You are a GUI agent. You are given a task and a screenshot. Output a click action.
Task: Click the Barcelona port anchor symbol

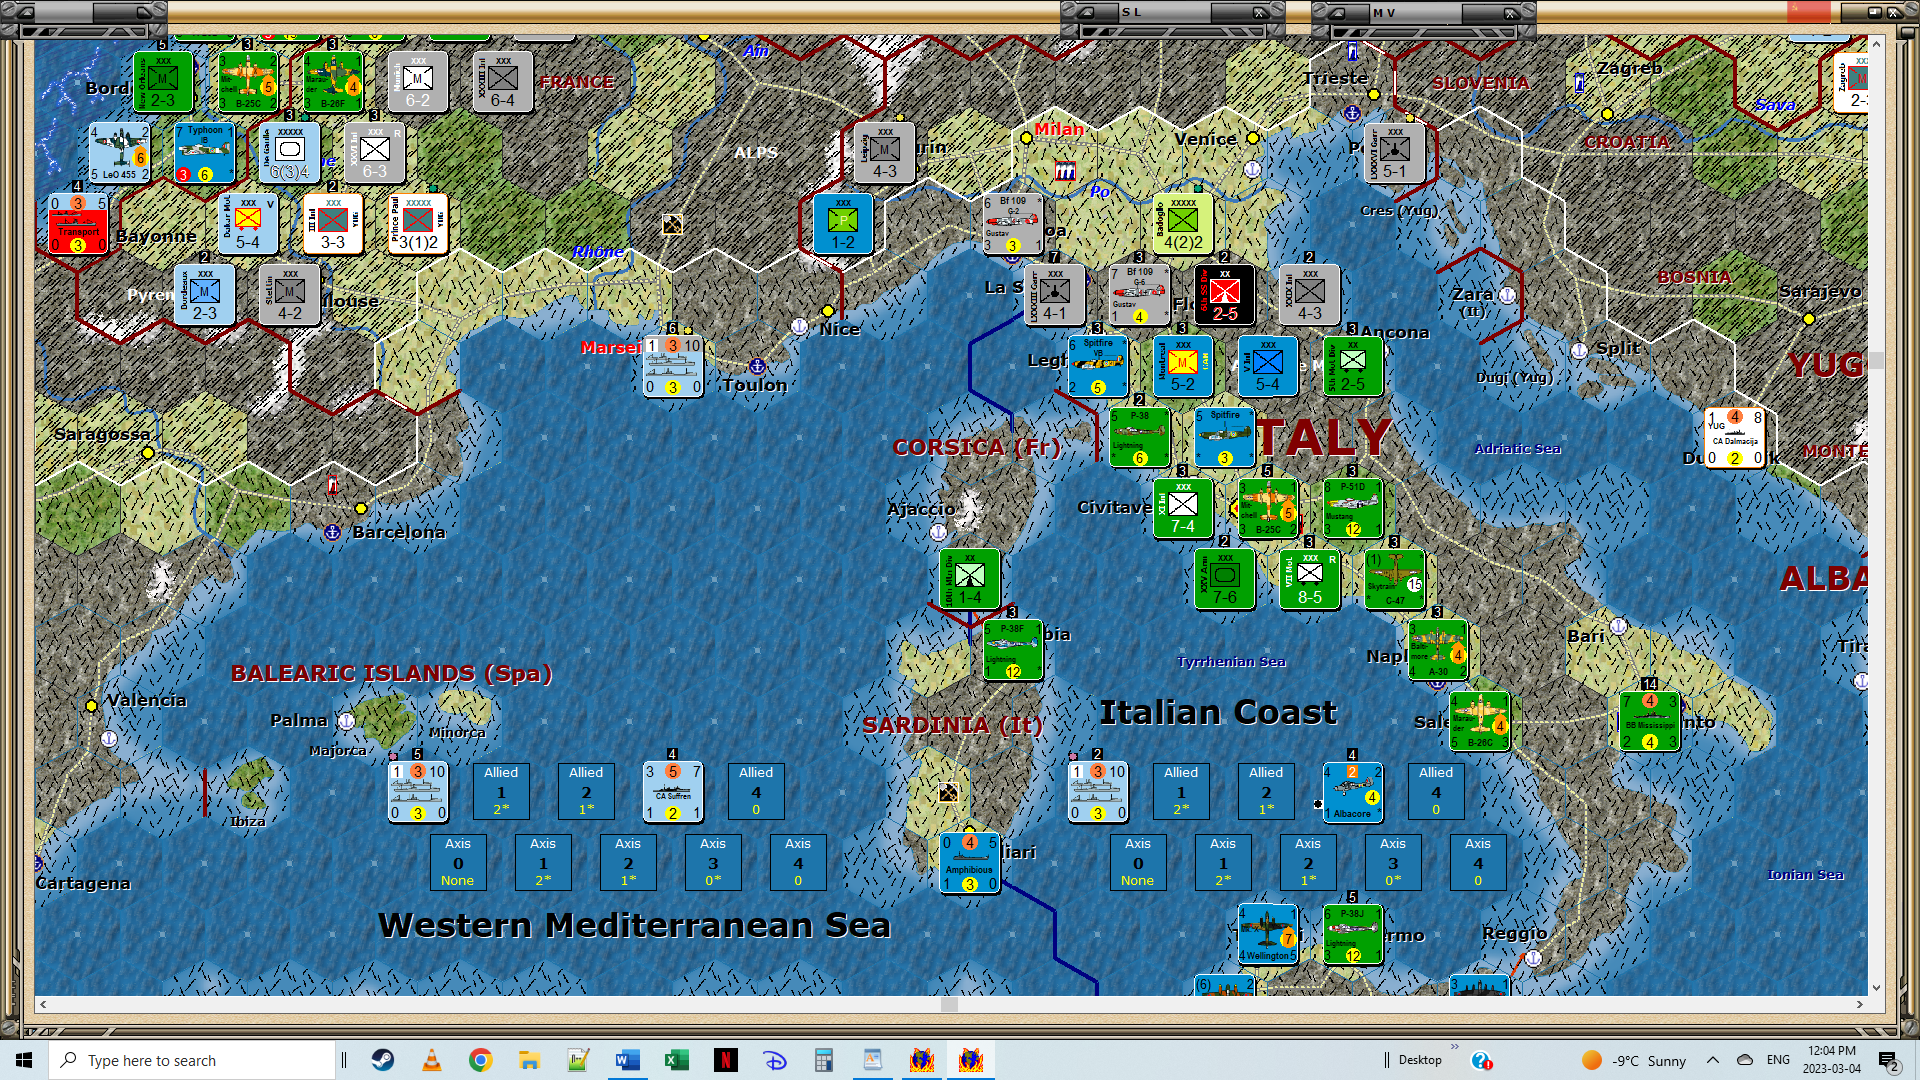(333, 532)
